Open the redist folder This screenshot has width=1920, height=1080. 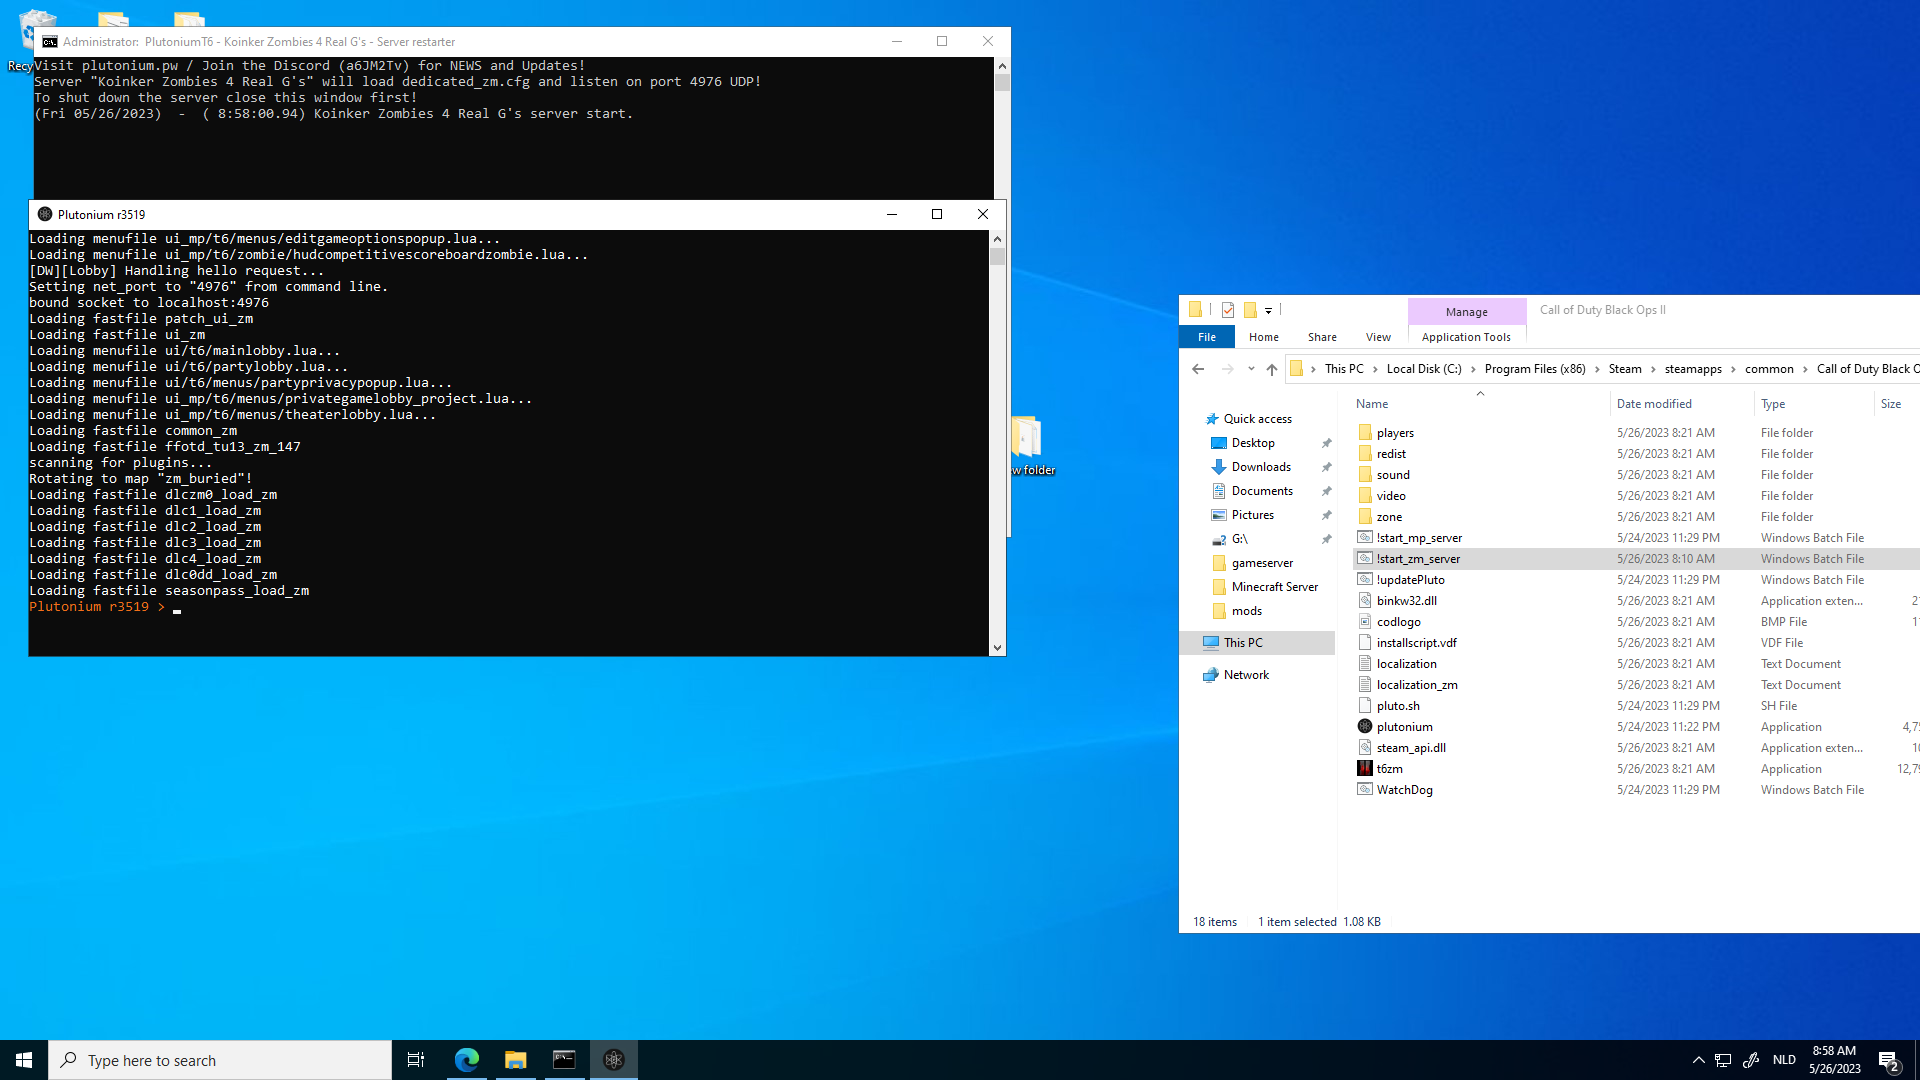point(1391,454)
